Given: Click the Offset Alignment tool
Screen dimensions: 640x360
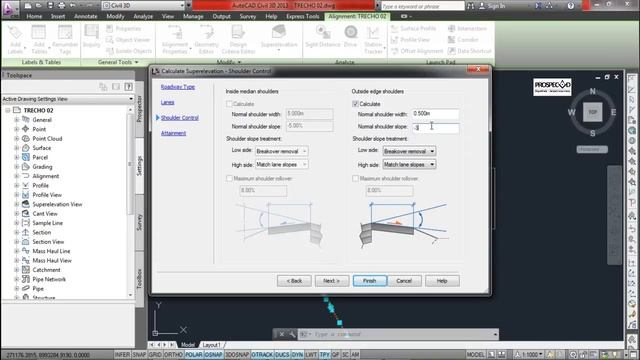Looking at the screenshot, I should (417, 51).
